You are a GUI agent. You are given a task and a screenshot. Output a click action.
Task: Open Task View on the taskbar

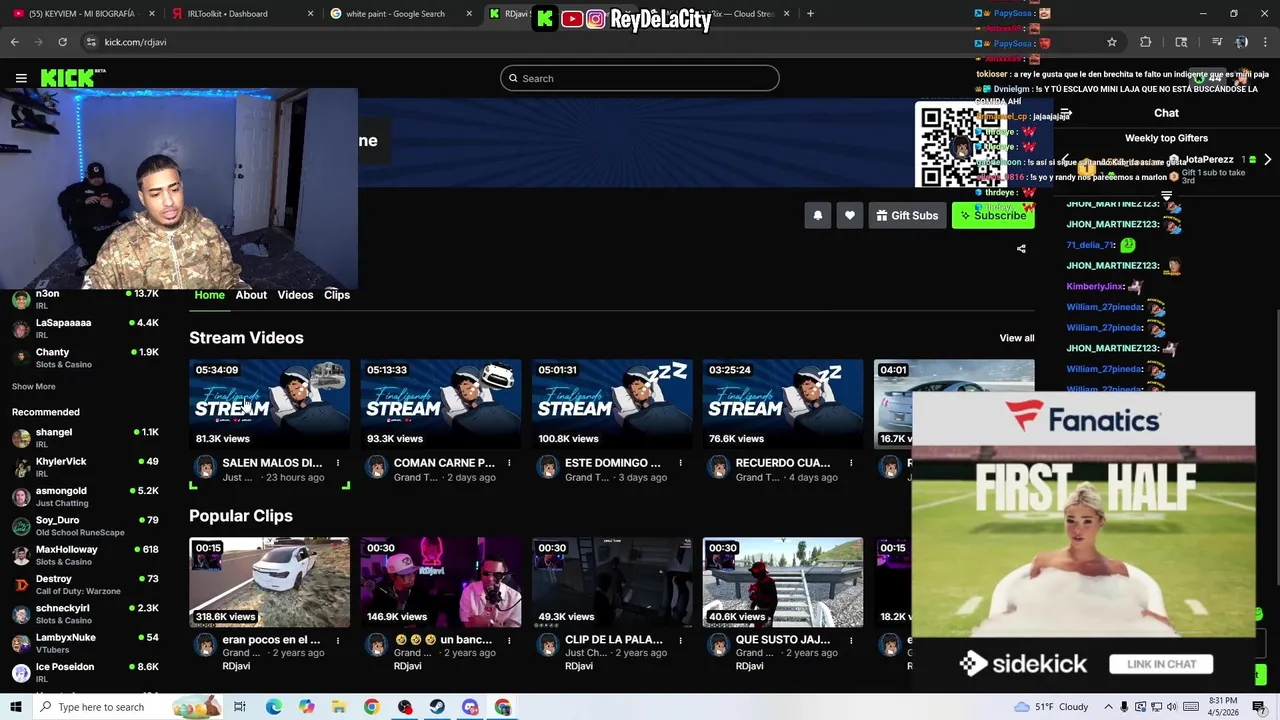pyautogui.click(x=240, y=707)
